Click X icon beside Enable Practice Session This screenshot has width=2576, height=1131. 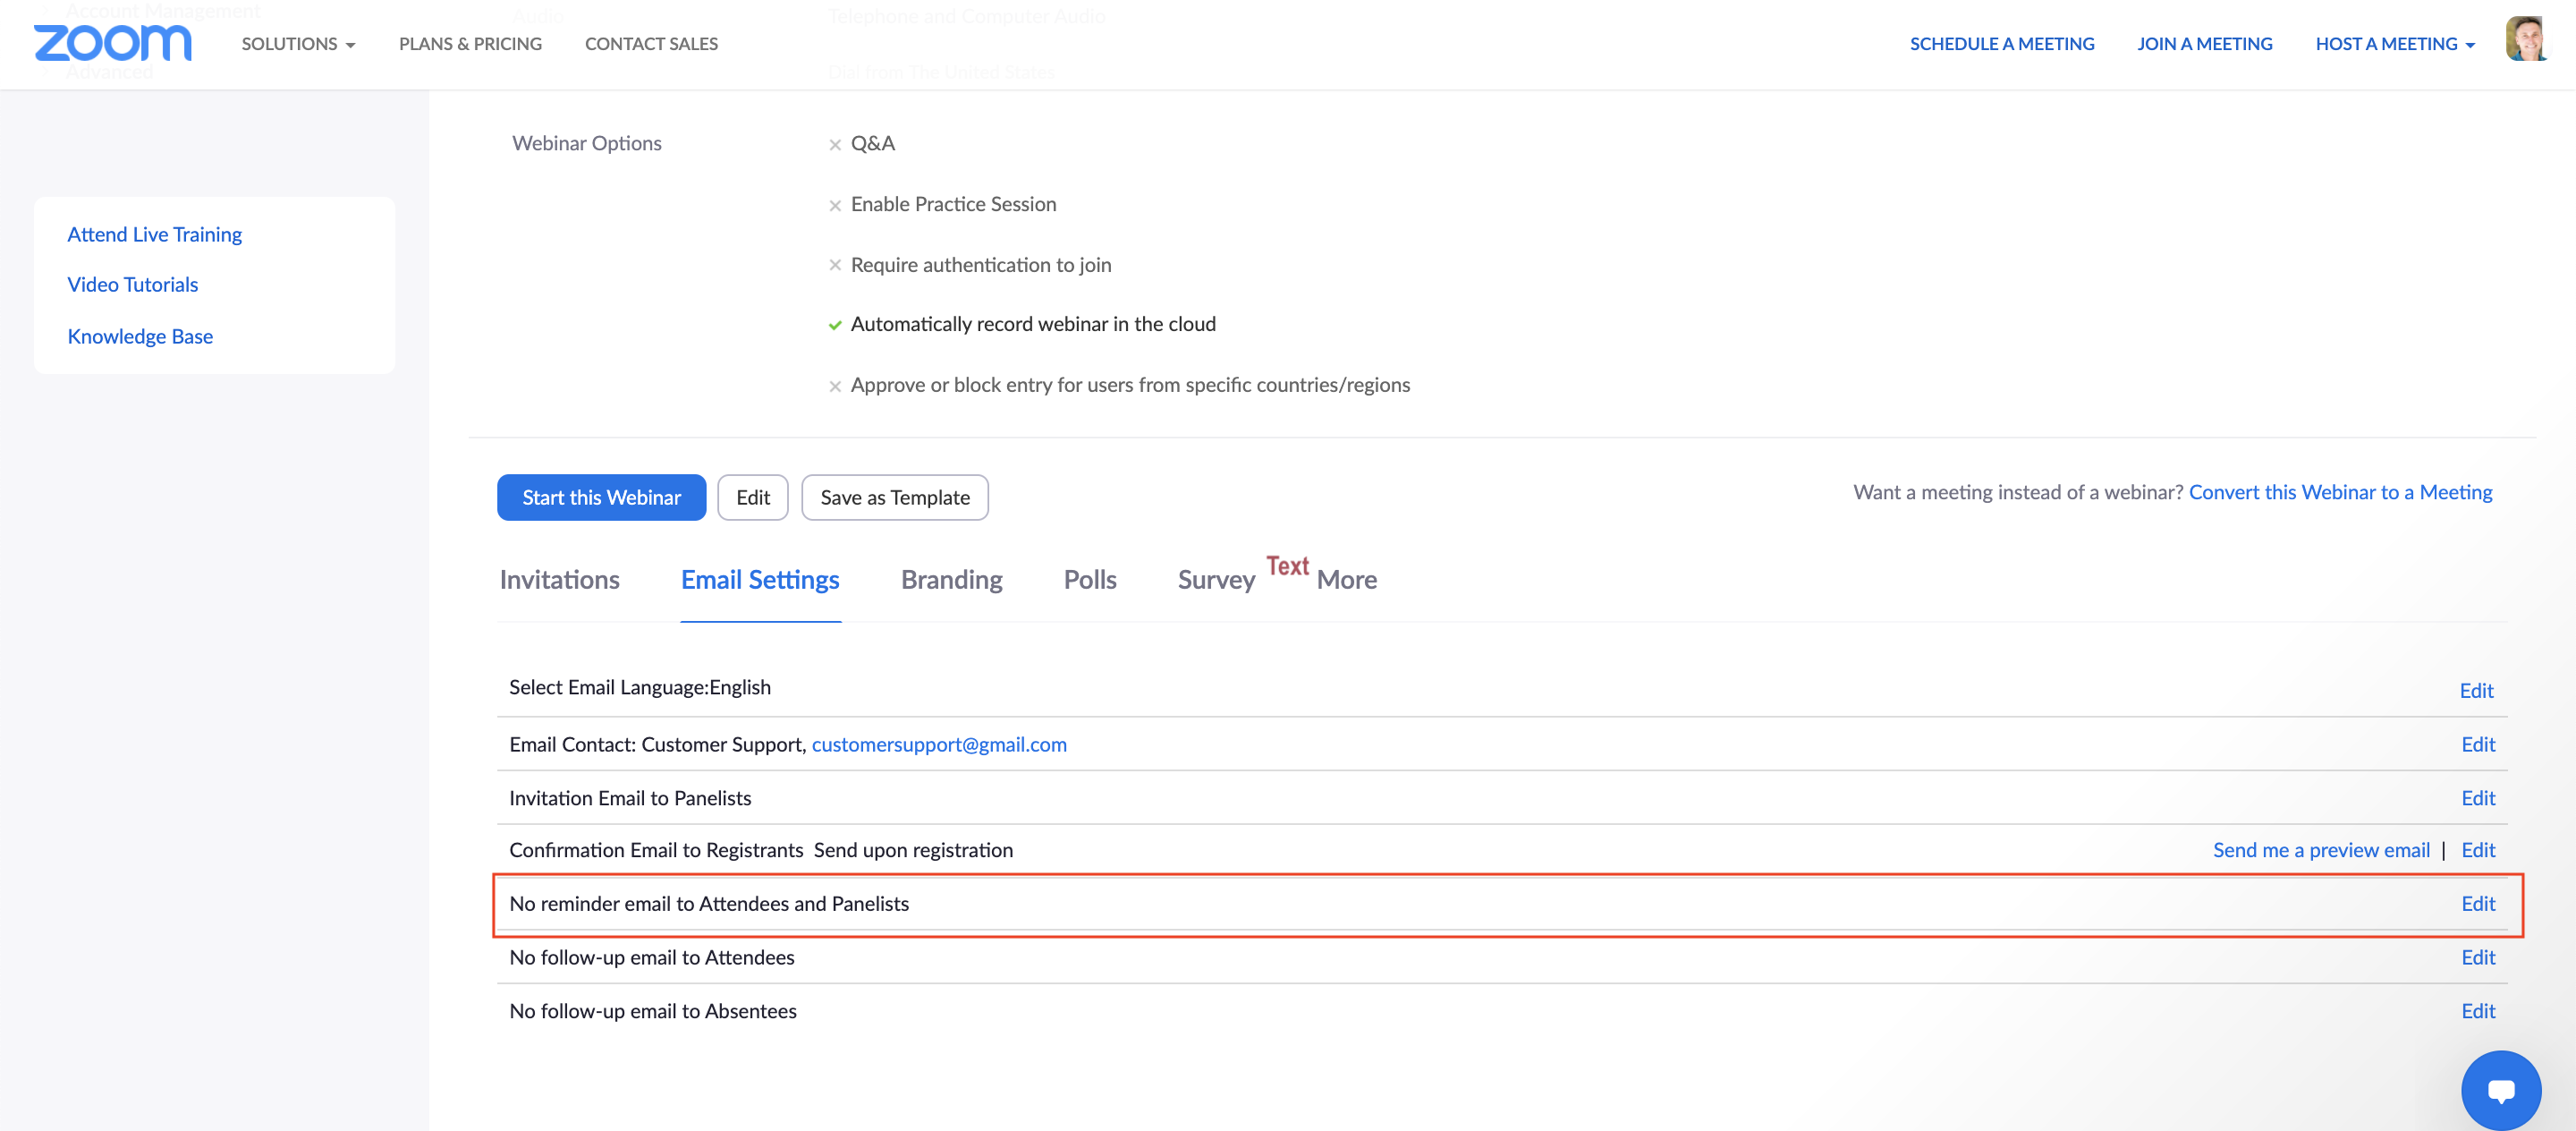click(x=835, y=206)
